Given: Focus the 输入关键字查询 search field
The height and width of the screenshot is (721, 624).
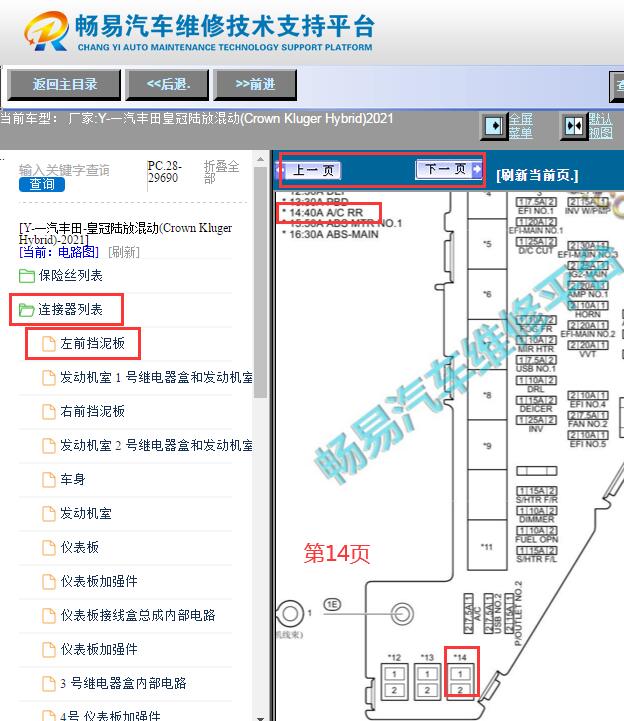Looking at the screenshot, I should tap(64, 170).
